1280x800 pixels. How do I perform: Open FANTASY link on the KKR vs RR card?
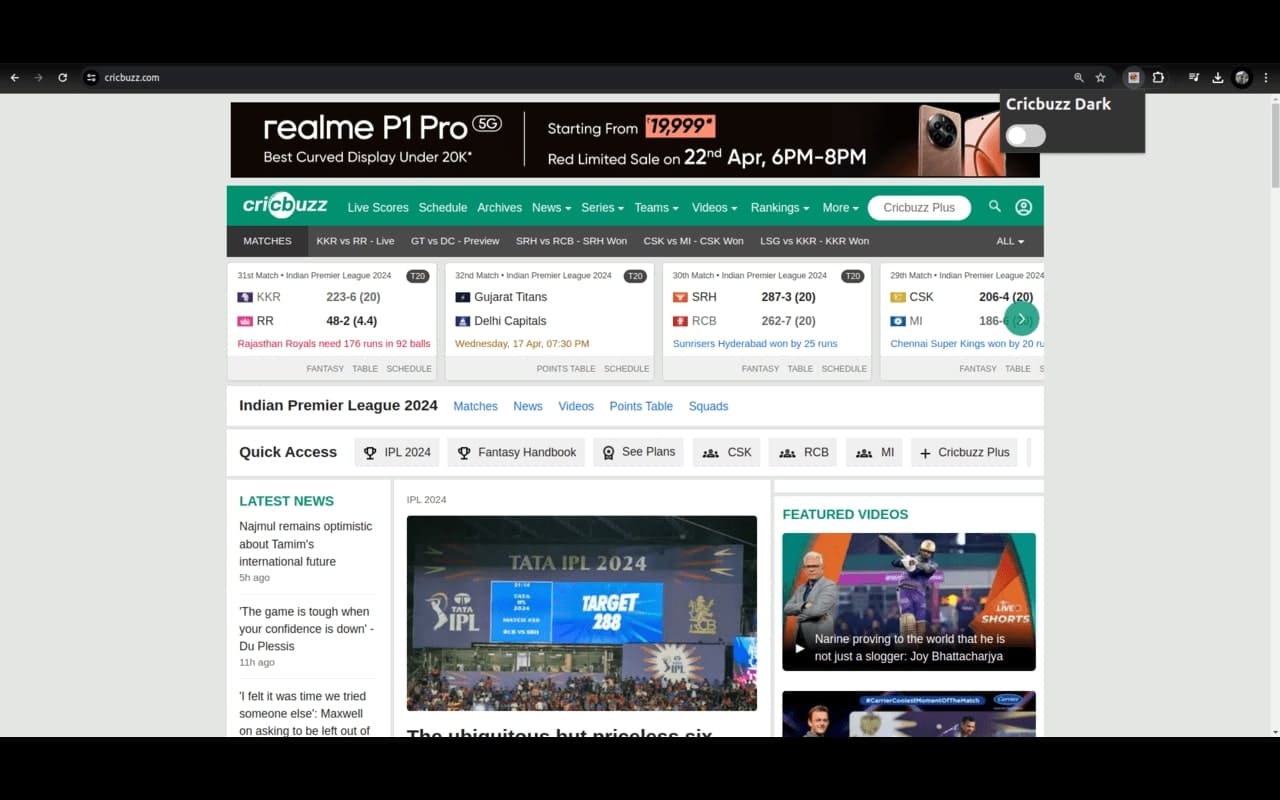[x=325, y=369]
